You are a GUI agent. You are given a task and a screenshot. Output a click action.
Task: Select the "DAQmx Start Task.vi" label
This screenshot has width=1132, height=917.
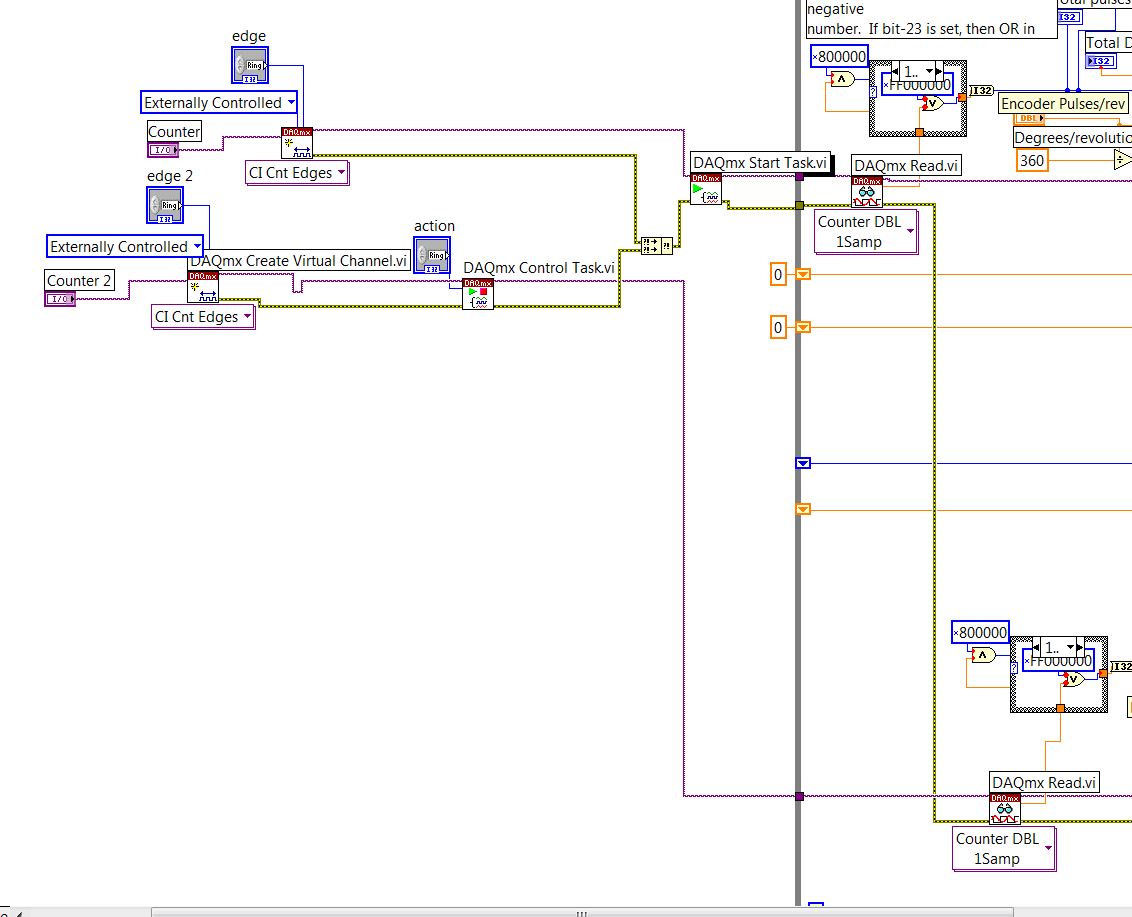pyautogui.click(x=760, y=162)
